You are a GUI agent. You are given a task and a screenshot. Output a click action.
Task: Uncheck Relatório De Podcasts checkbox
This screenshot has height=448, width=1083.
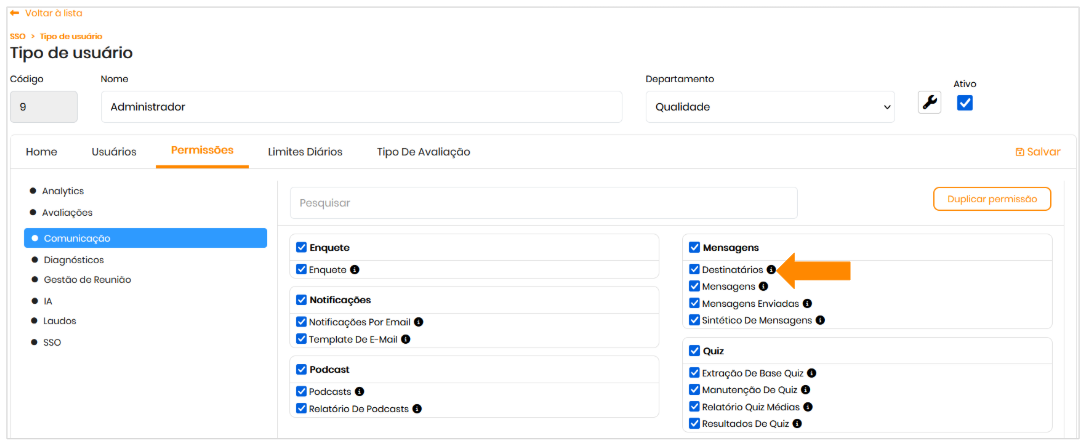[302, 409]
